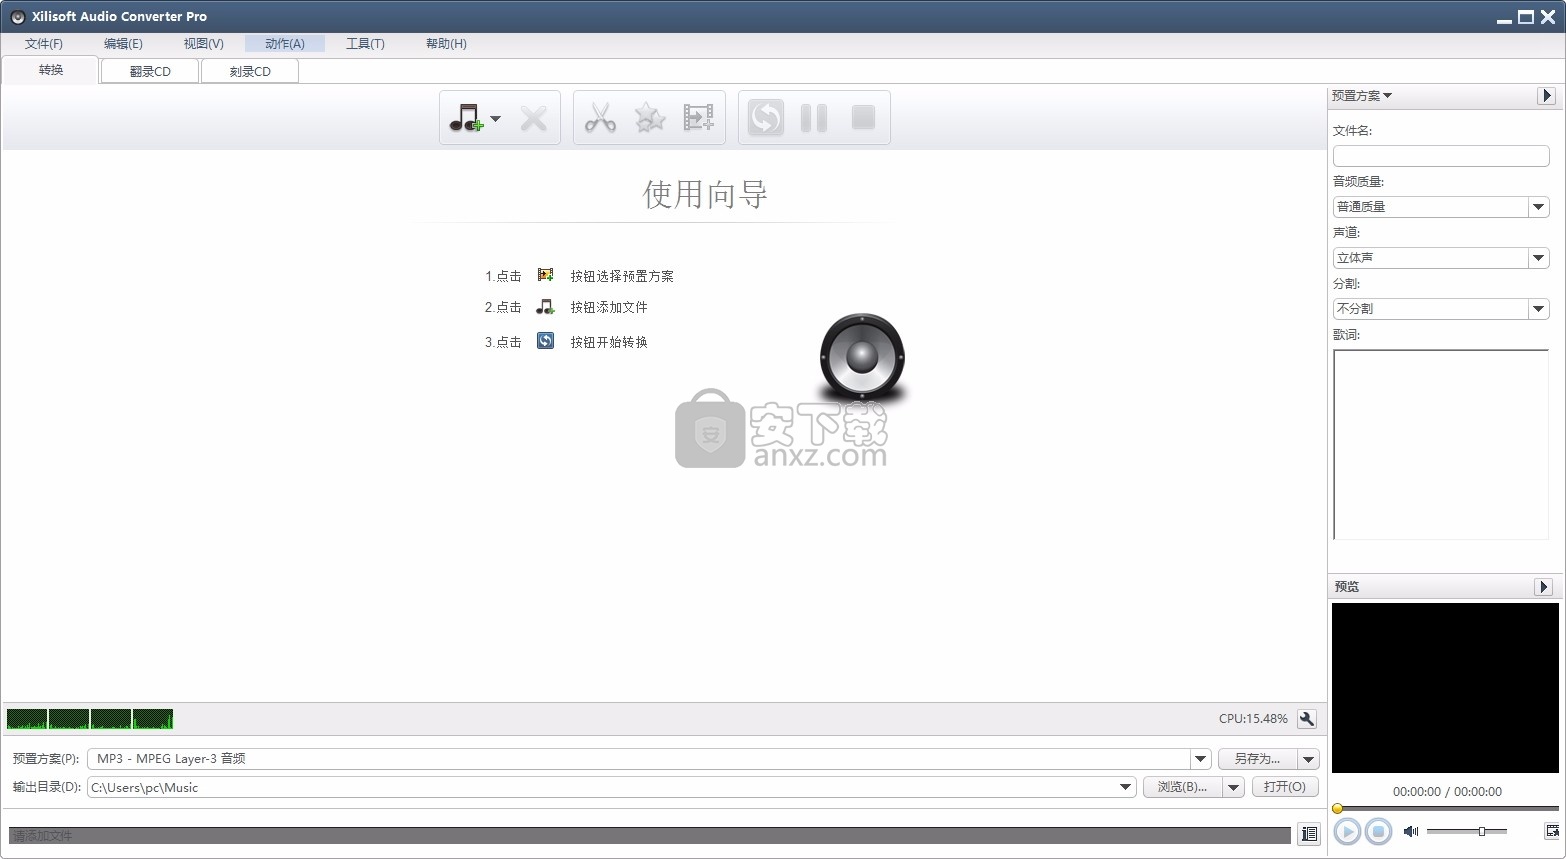Click the 打开(O) button
Image resolution: width=1566 pixels, height=859 pixels.
tap(1285, 787)
